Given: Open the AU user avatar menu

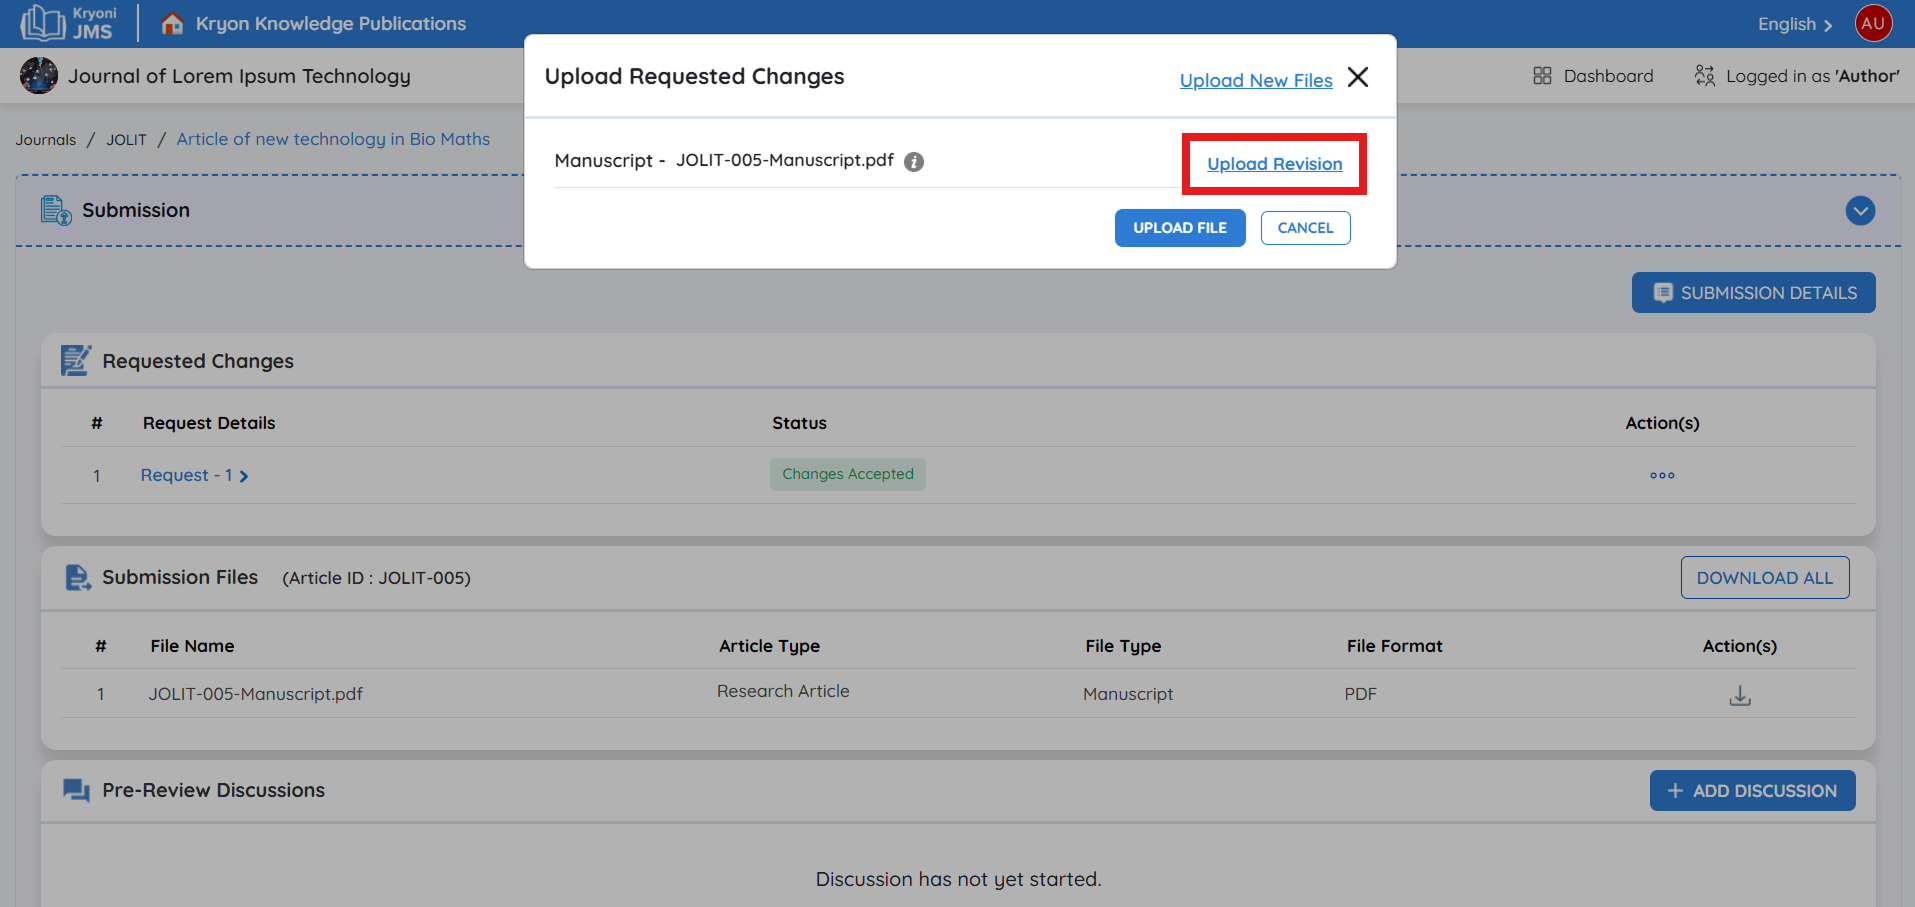Looking at the screenshot, I should pos(1872,23).
